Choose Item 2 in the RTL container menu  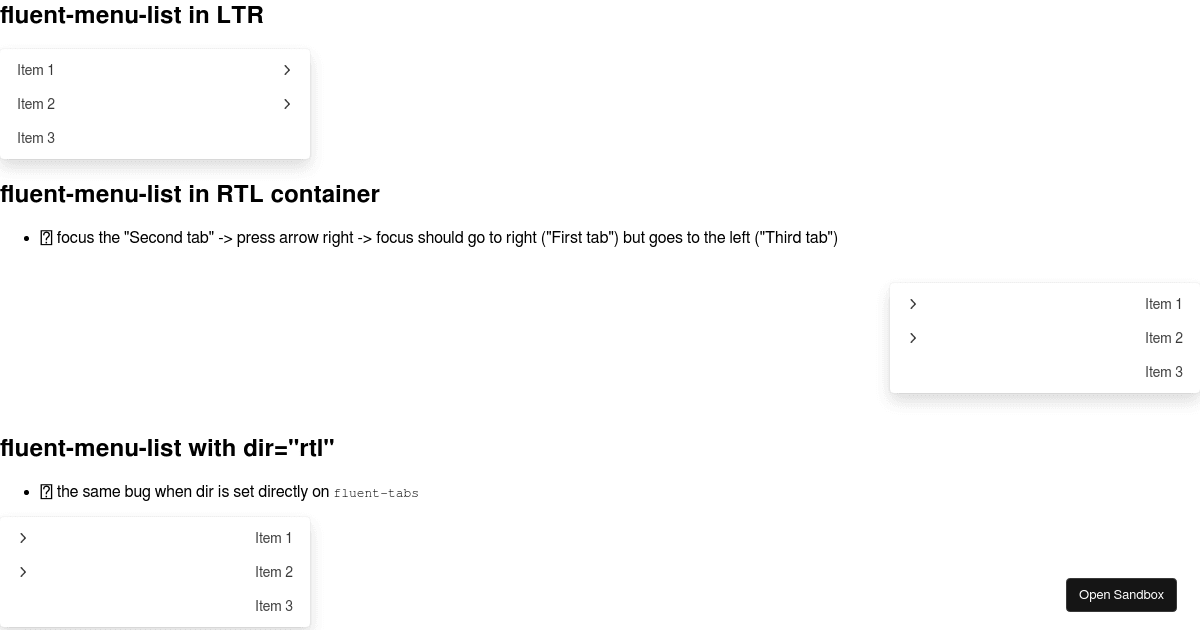point(1163,338)
